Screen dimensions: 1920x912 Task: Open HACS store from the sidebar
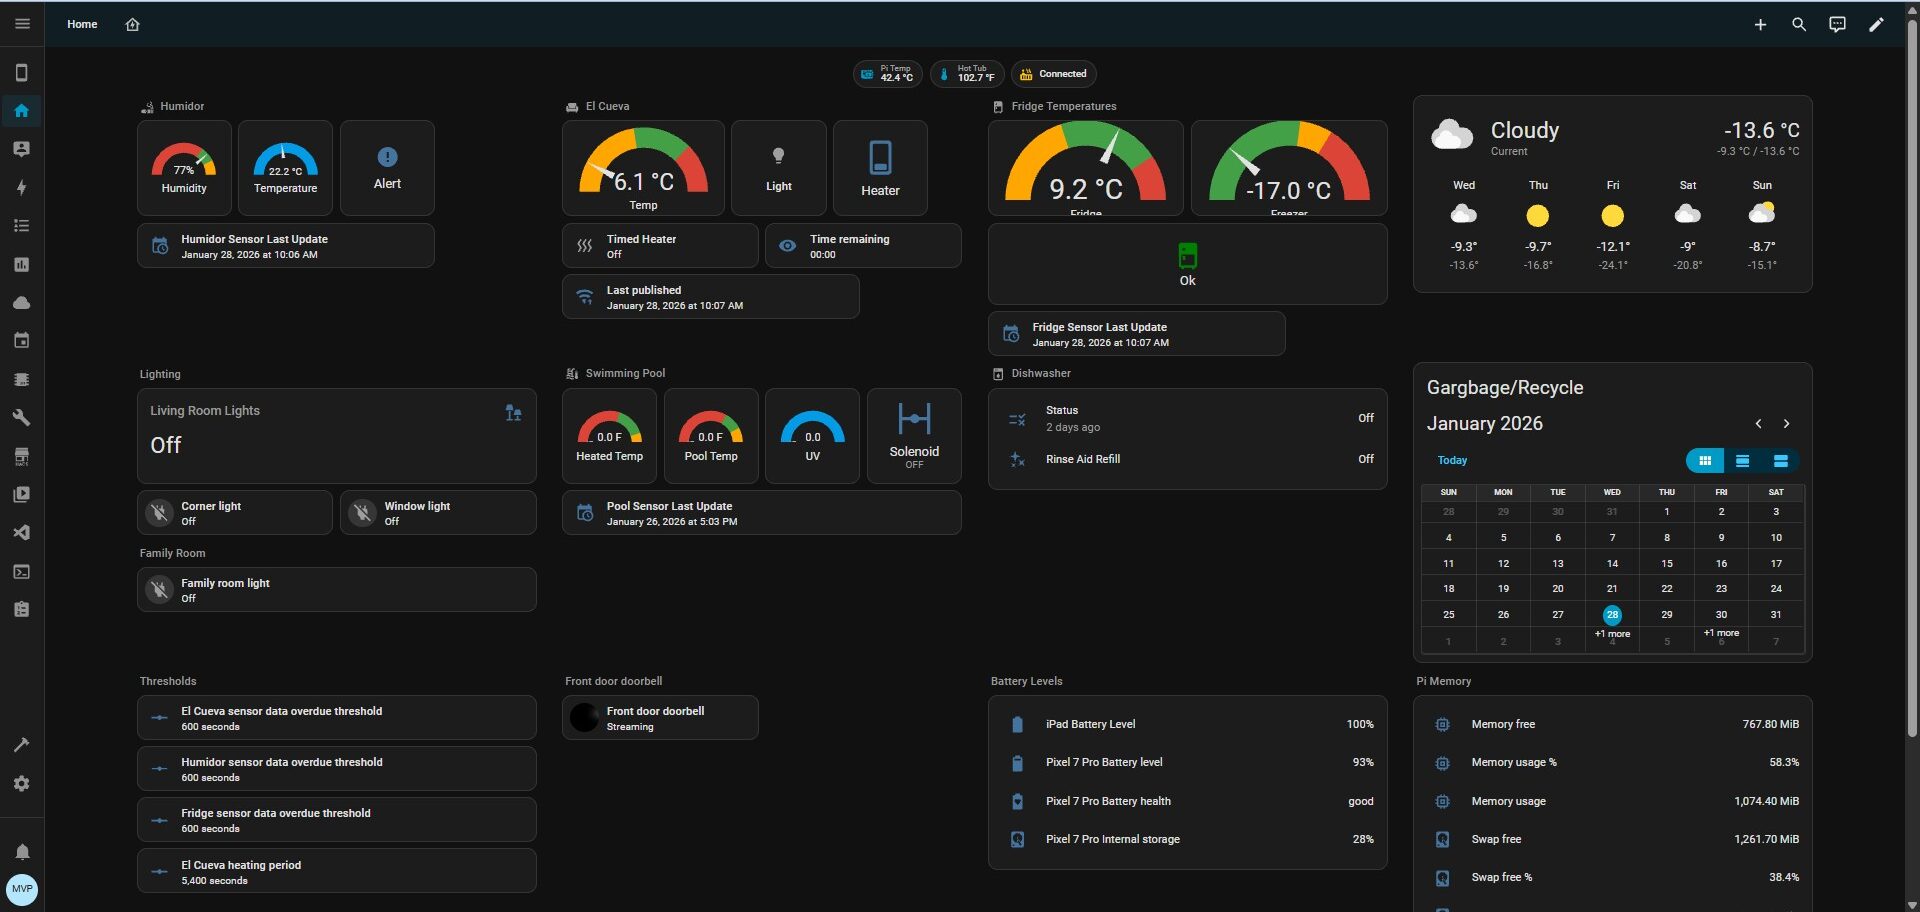coord(21,457)
